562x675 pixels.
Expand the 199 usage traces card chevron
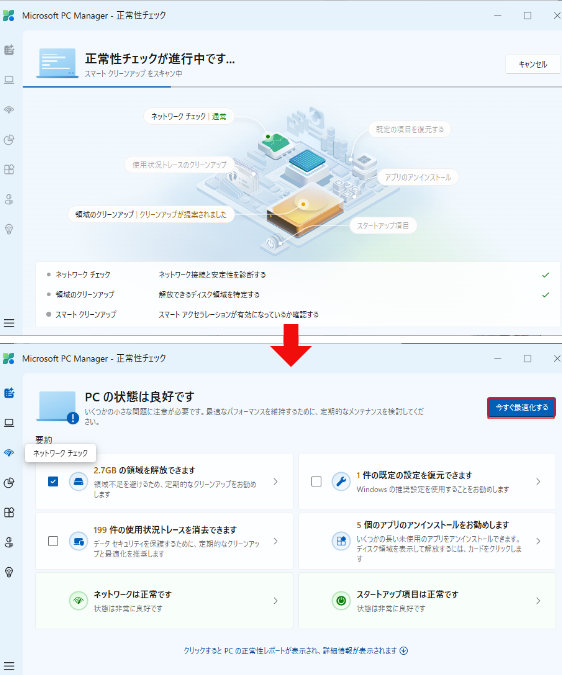click(x=276, y=541)
